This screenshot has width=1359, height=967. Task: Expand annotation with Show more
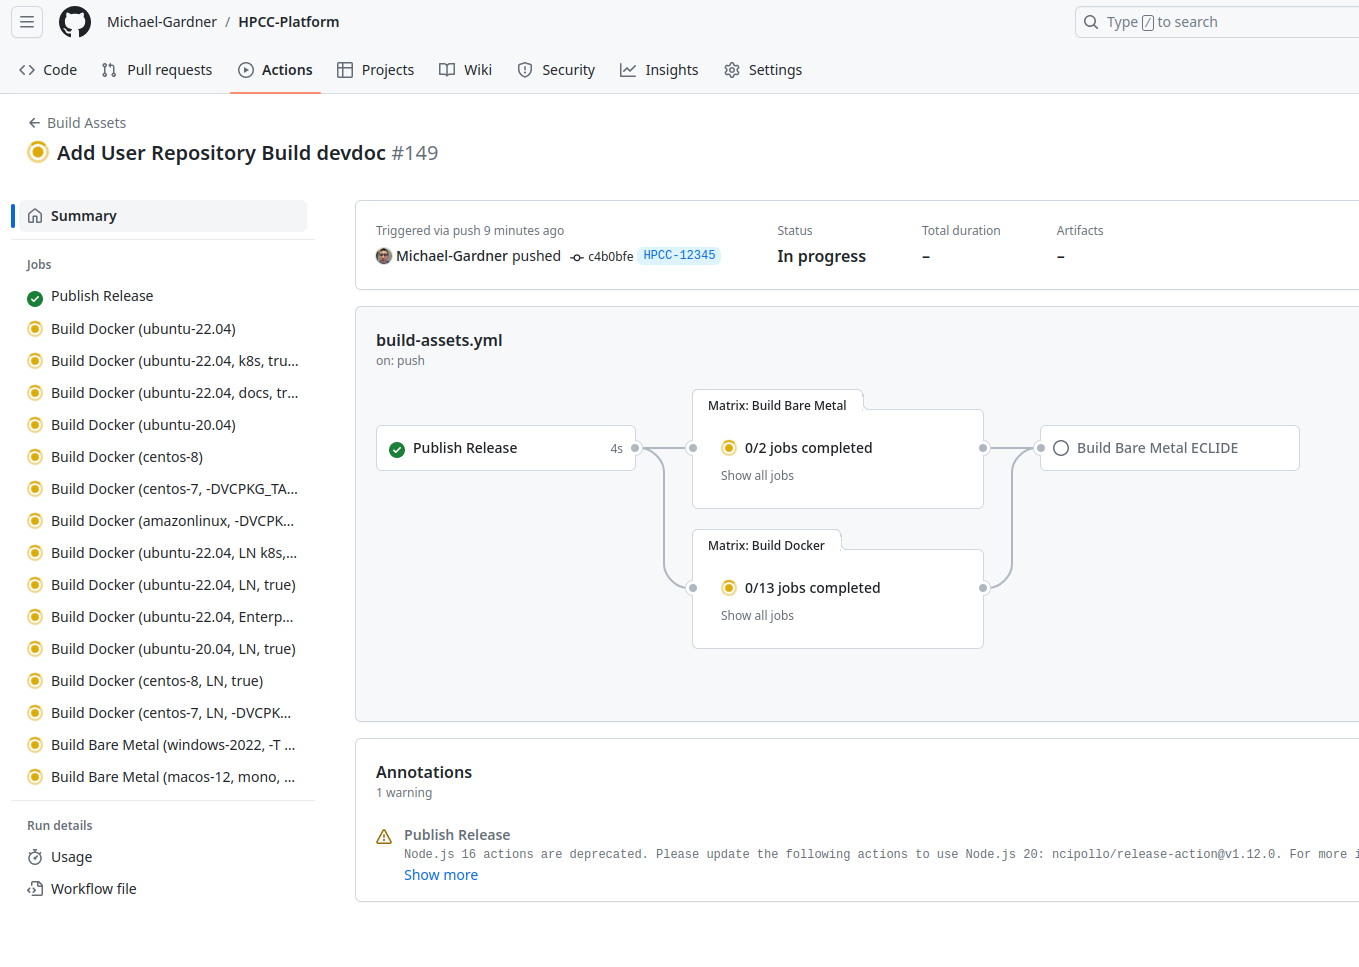pyautogui.click(x=441, y=875)
